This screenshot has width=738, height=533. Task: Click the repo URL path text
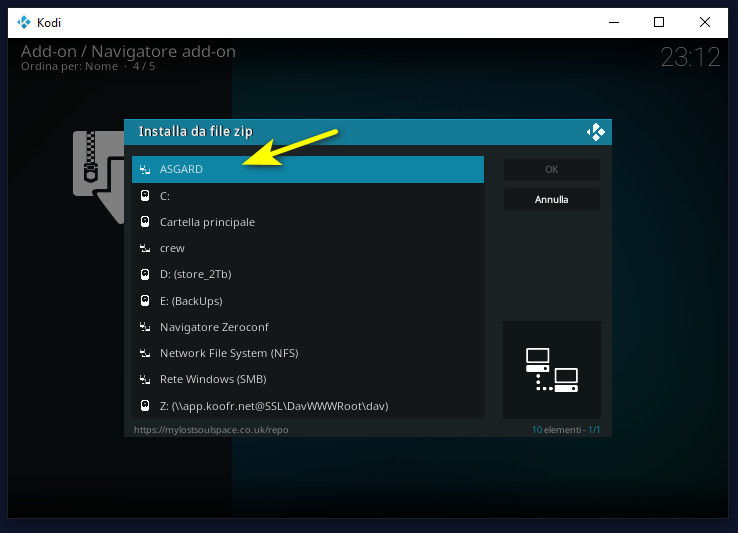pos(211,429)
